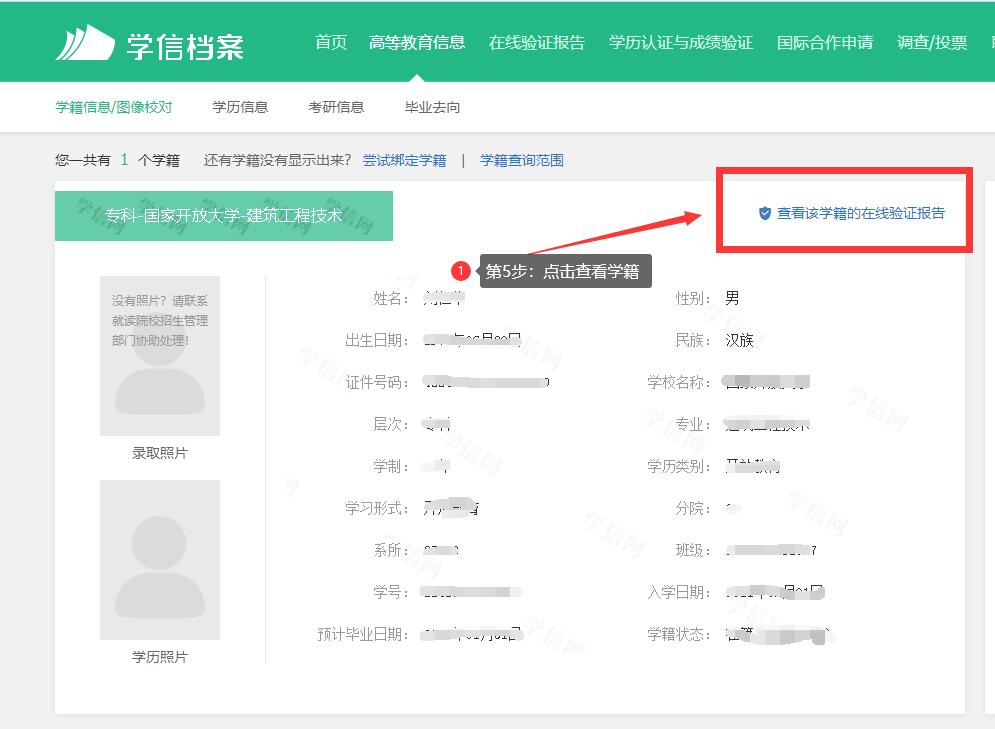The width and height of the screenshot is (995, 729).
Task: Switch to the 学籍信息/图像校对 tab
Action: click(114, 107)
